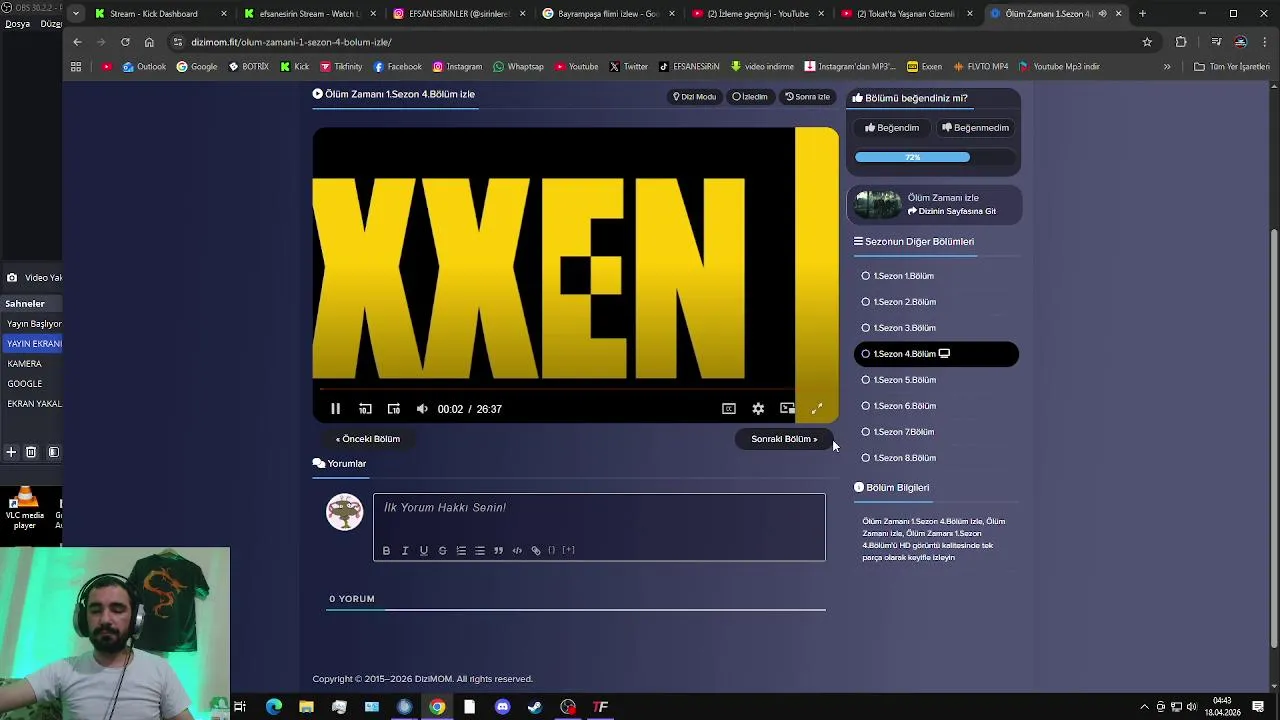Bookmark this page with star icon
The width and height of the screenshot is (1280, 720).
(x=1147, y=42)
